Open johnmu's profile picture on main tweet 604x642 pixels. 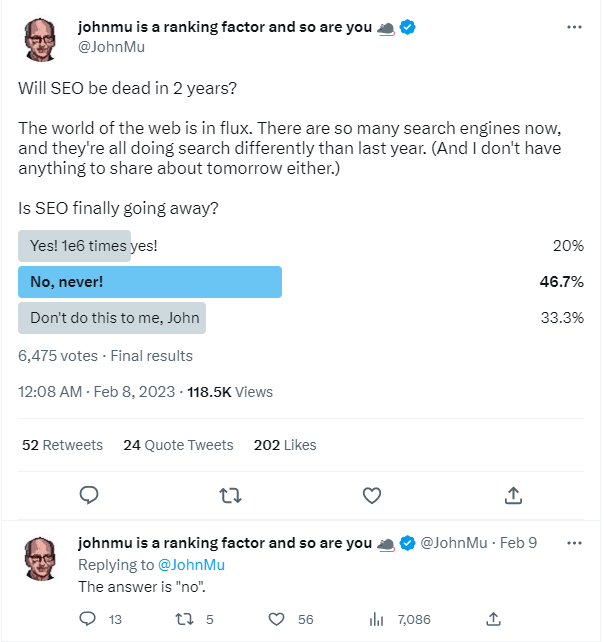42,38
